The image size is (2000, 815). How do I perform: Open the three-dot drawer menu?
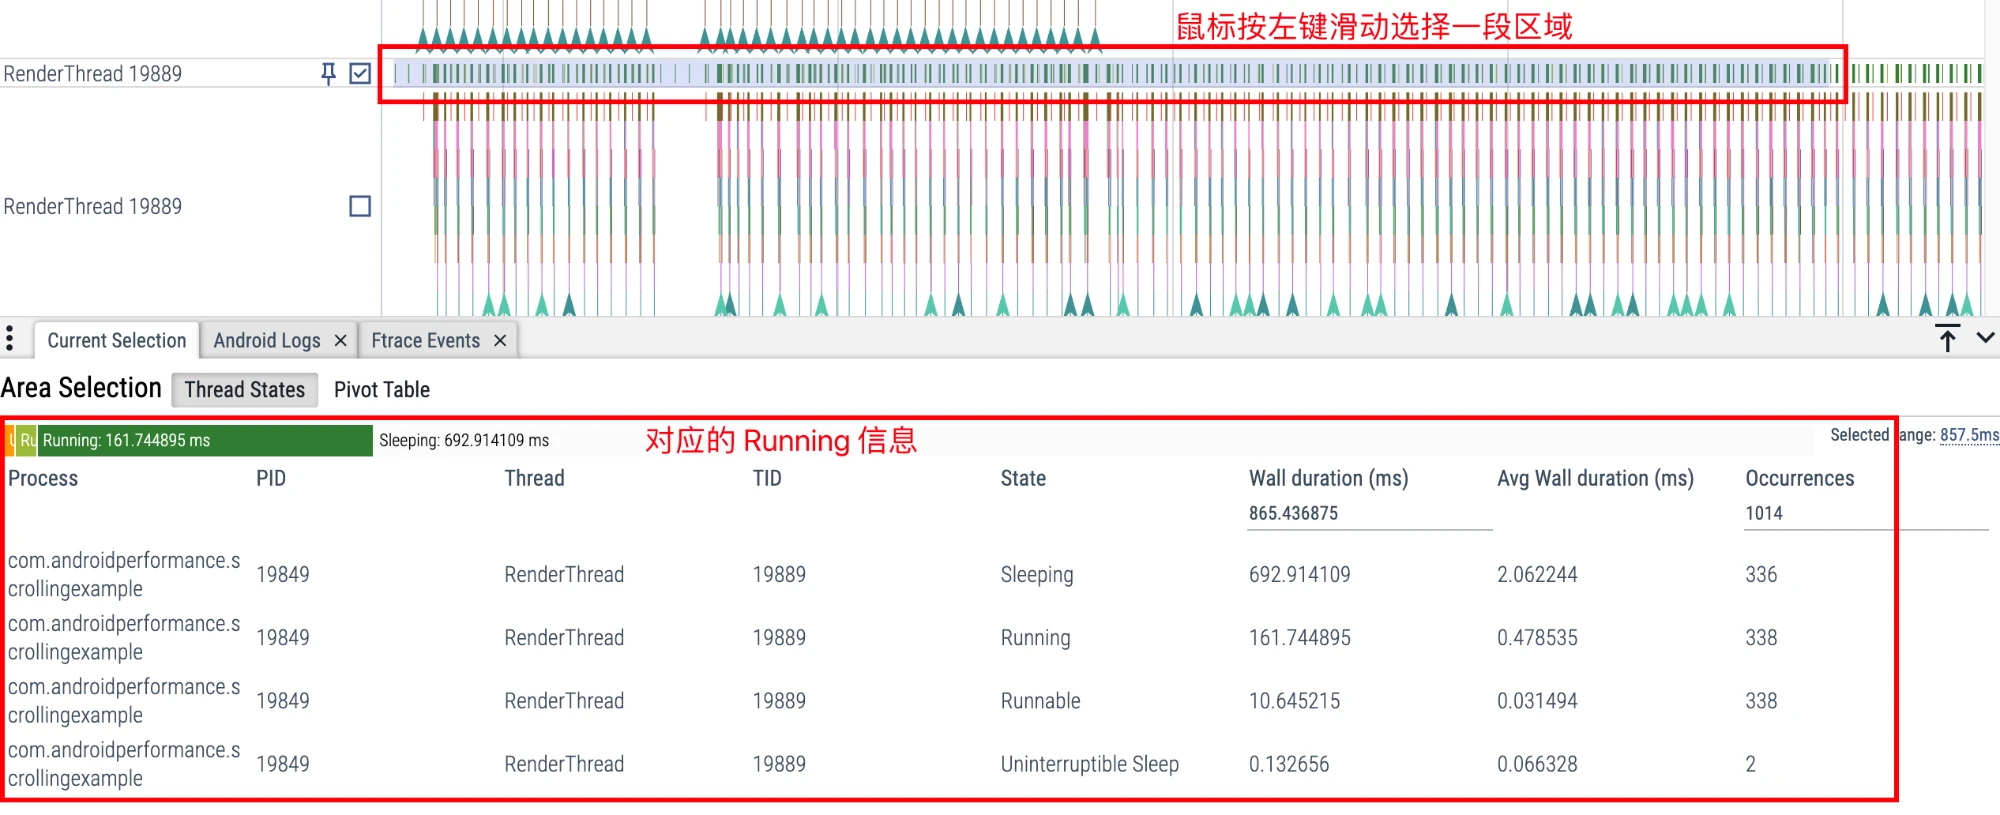10,339
